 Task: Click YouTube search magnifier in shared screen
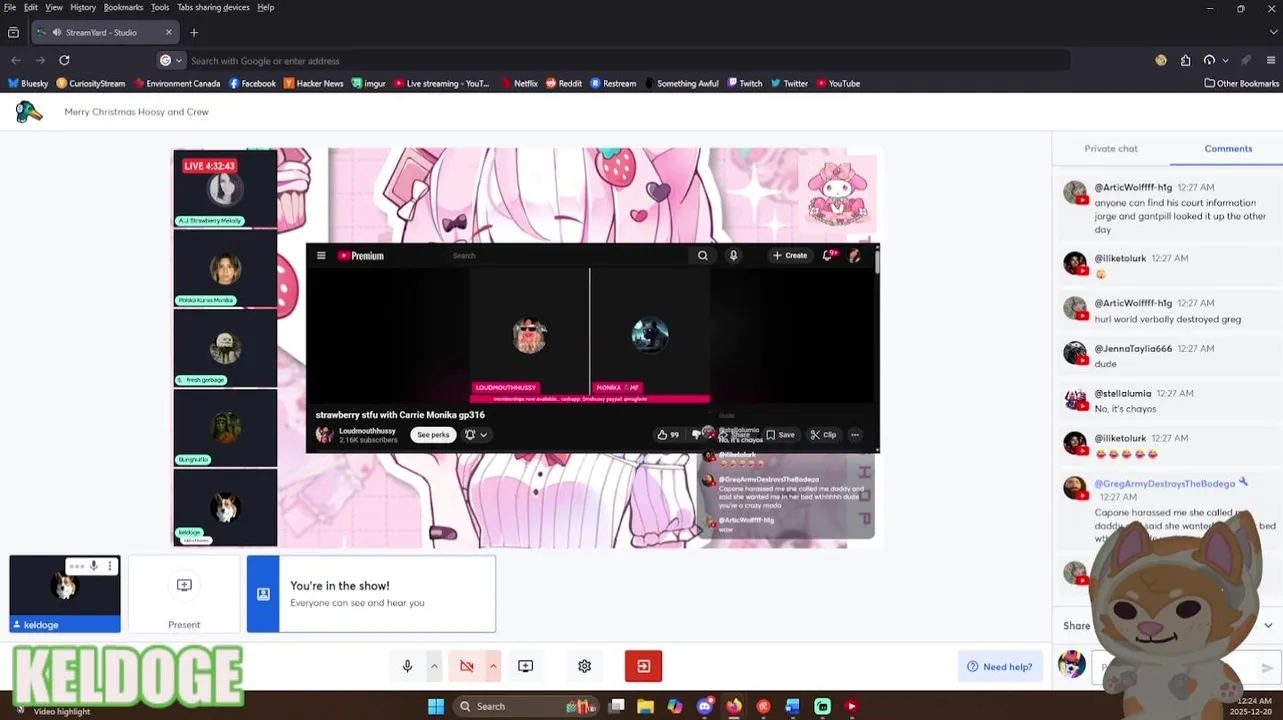[x=702, y=256]
